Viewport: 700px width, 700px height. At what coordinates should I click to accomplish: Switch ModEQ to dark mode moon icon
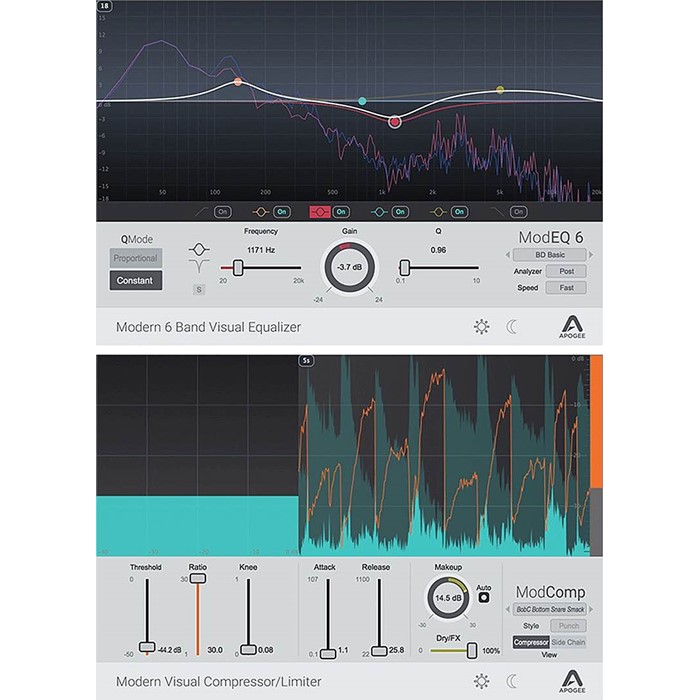[x=512, y=326]
